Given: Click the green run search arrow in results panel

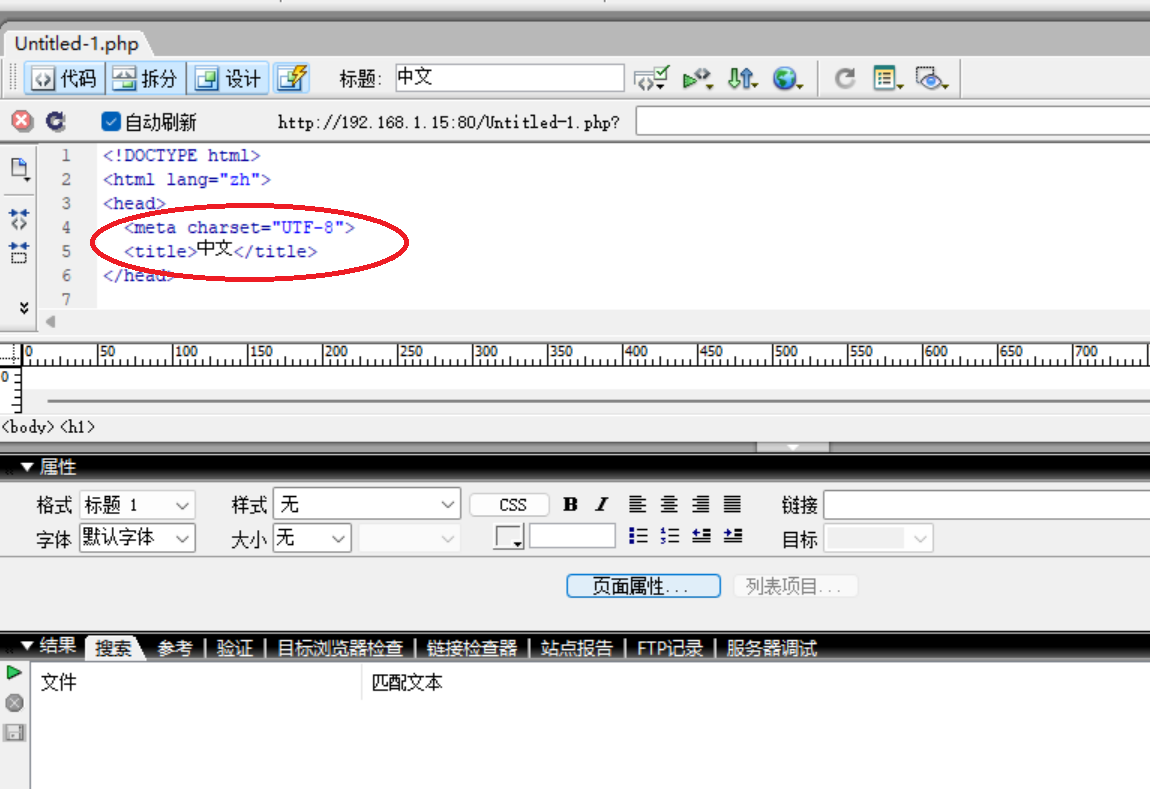Looking at the screenshot, I should click(x=13, y=673).
